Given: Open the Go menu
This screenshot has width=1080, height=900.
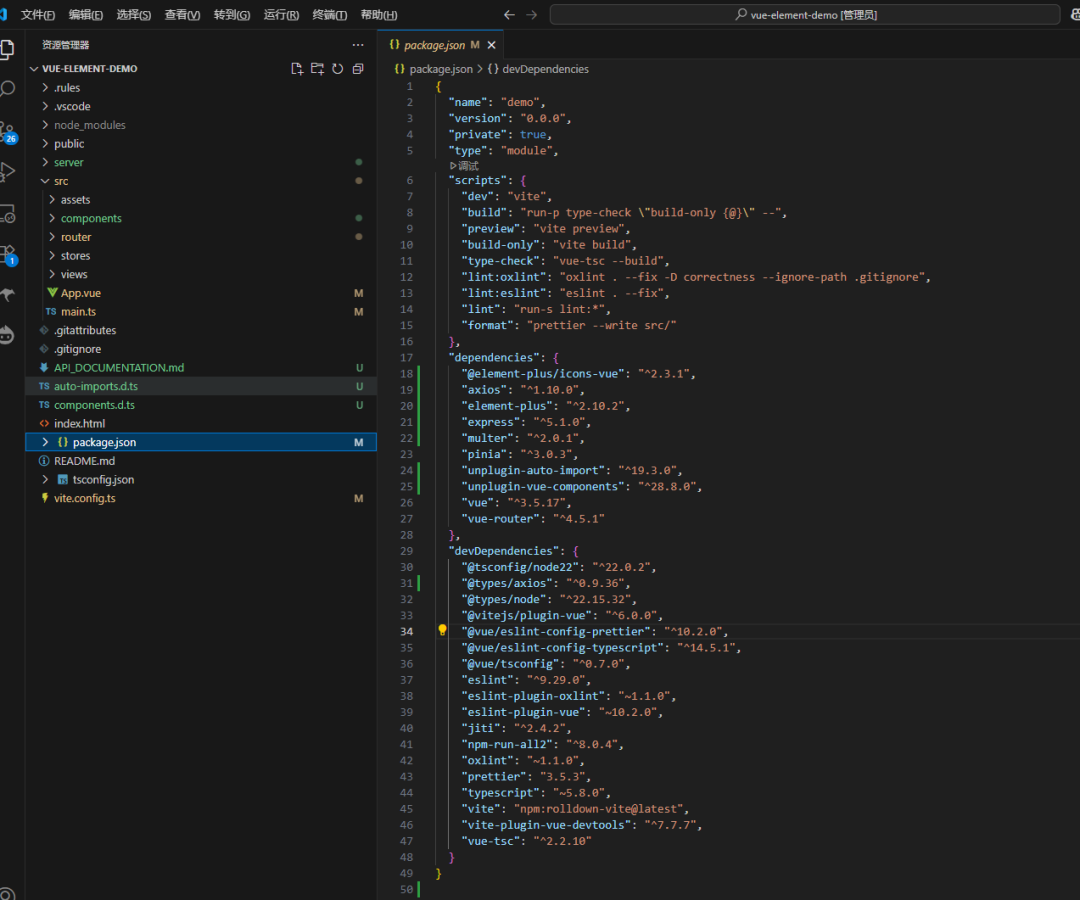Looking at the screenshot, I should (231, 14).
